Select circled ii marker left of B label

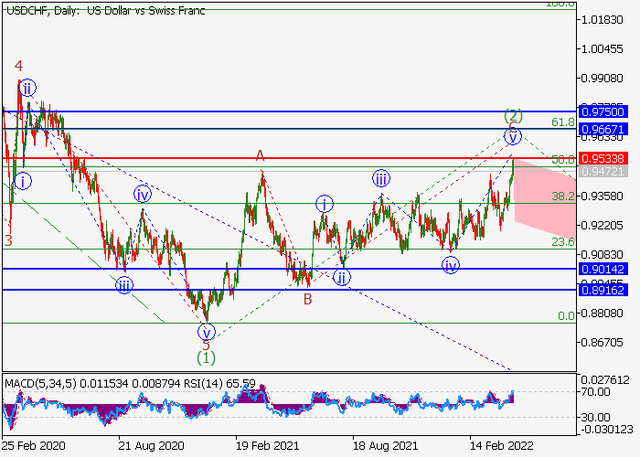coord(342,277)
